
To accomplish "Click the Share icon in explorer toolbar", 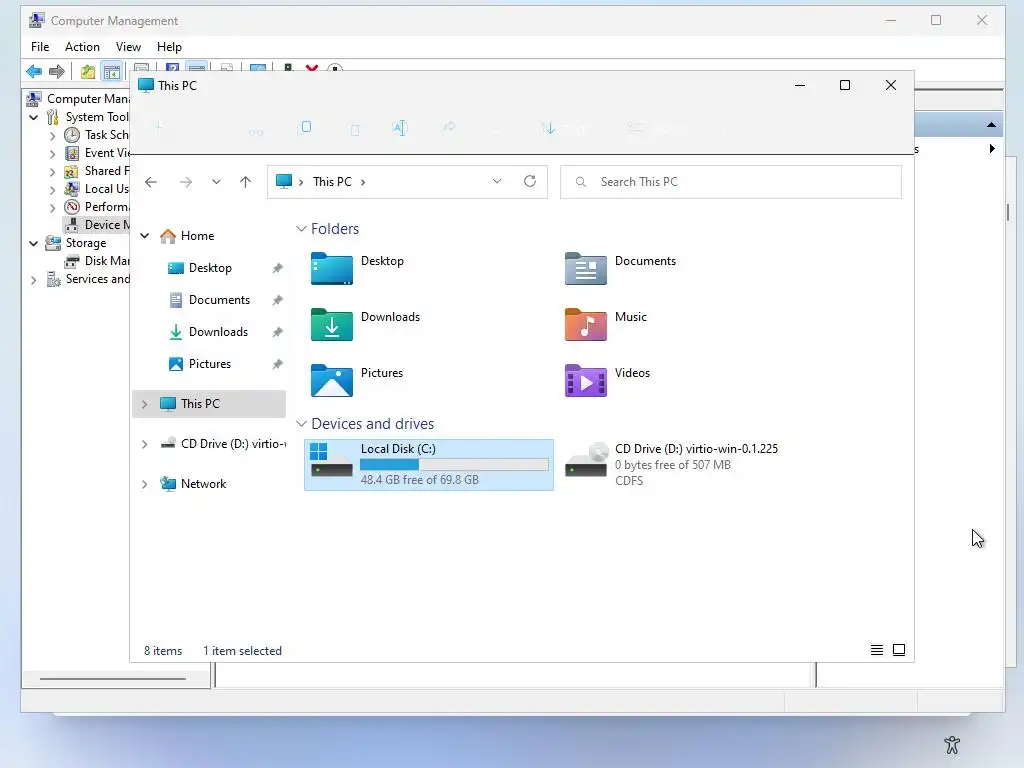I will pyautogui.click(x=449, y=127).
